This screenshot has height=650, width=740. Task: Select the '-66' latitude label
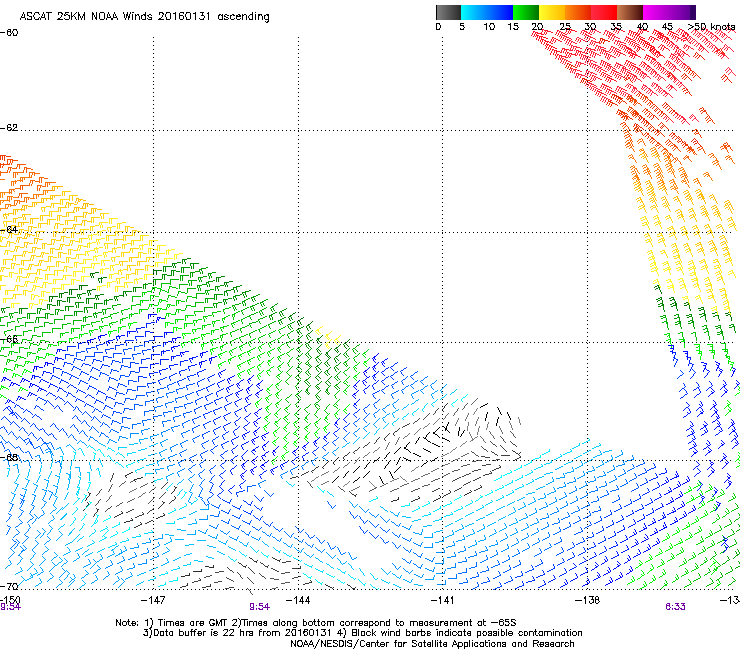[9, 339]
